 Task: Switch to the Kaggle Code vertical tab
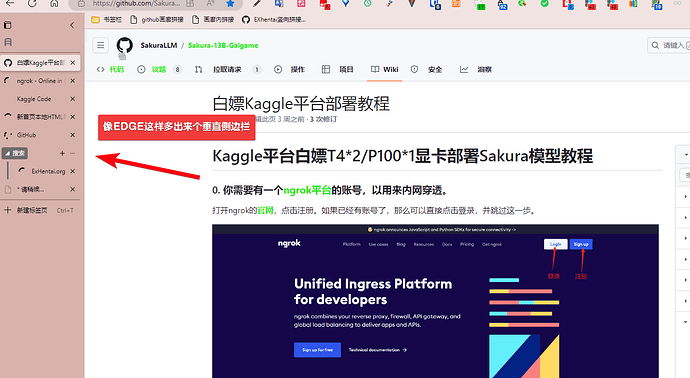click(x=40, y=99)
